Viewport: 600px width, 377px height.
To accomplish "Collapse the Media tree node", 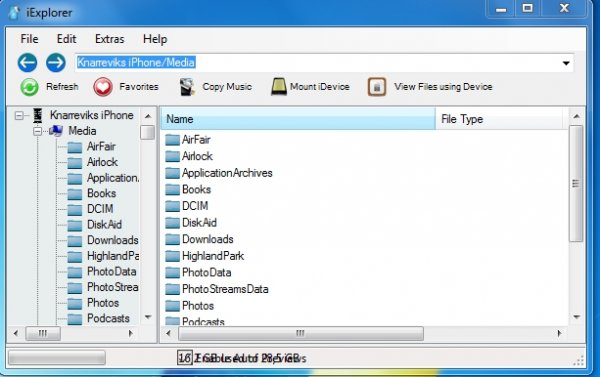I will tap(38, 131).
